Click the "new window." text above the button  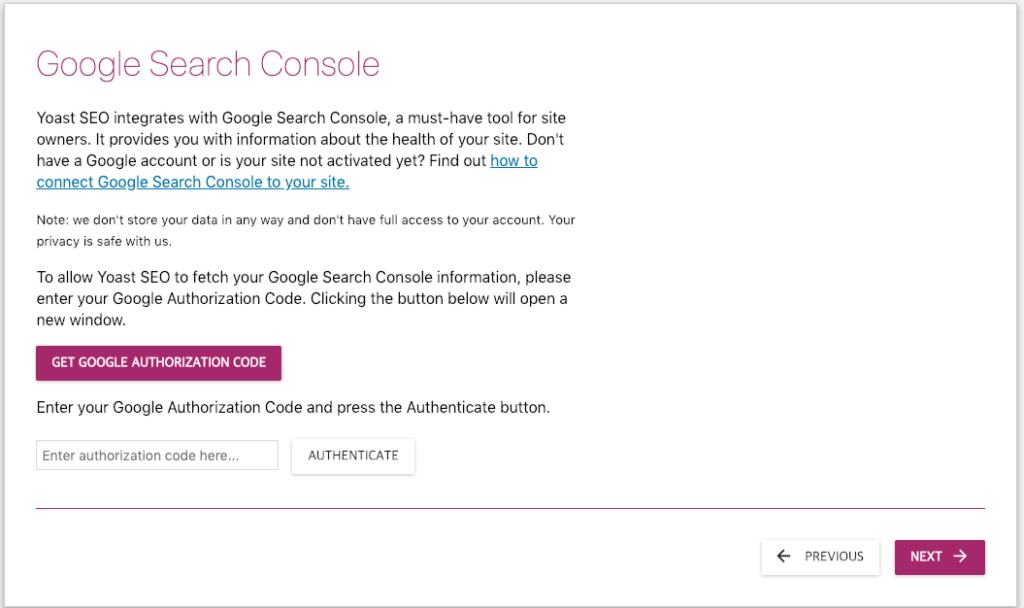79,322
